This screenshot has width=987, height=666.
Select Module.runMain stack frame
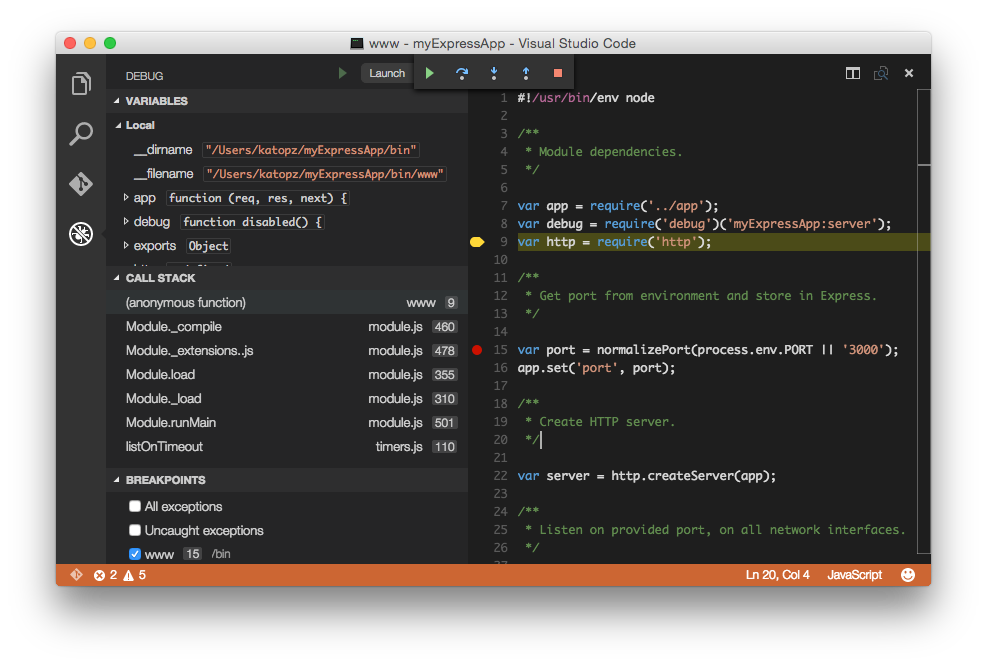click(x=288, y=422)
